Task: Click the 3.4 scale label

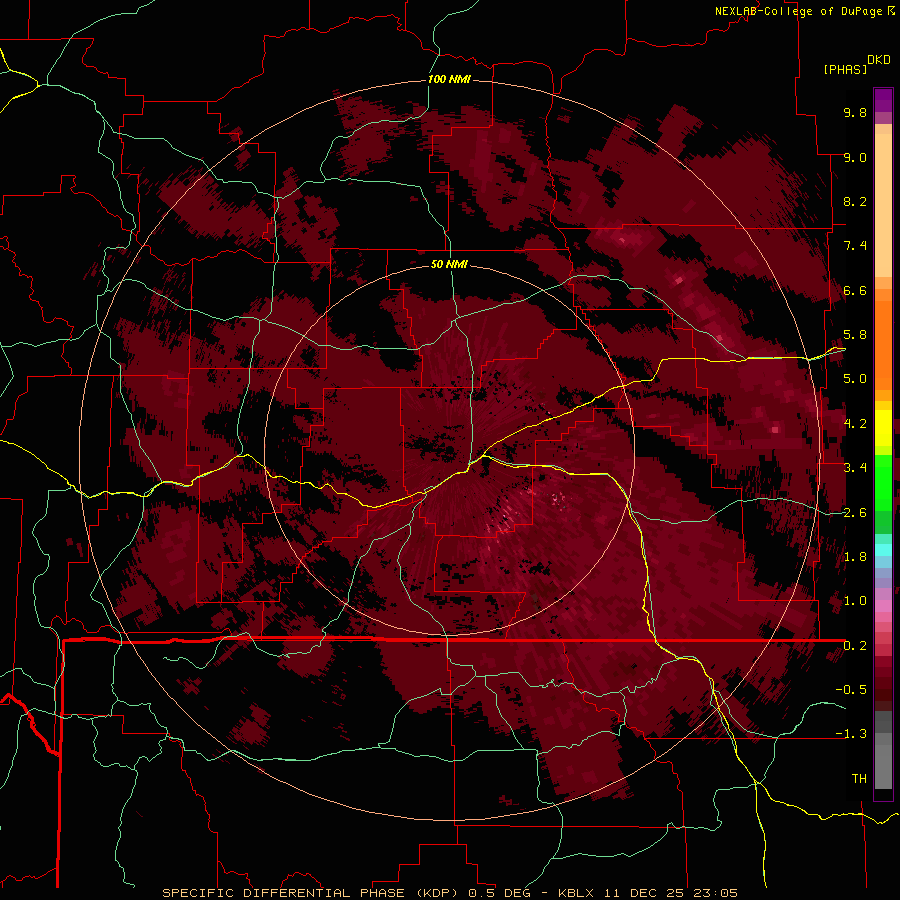Action: tap(855, 468)
